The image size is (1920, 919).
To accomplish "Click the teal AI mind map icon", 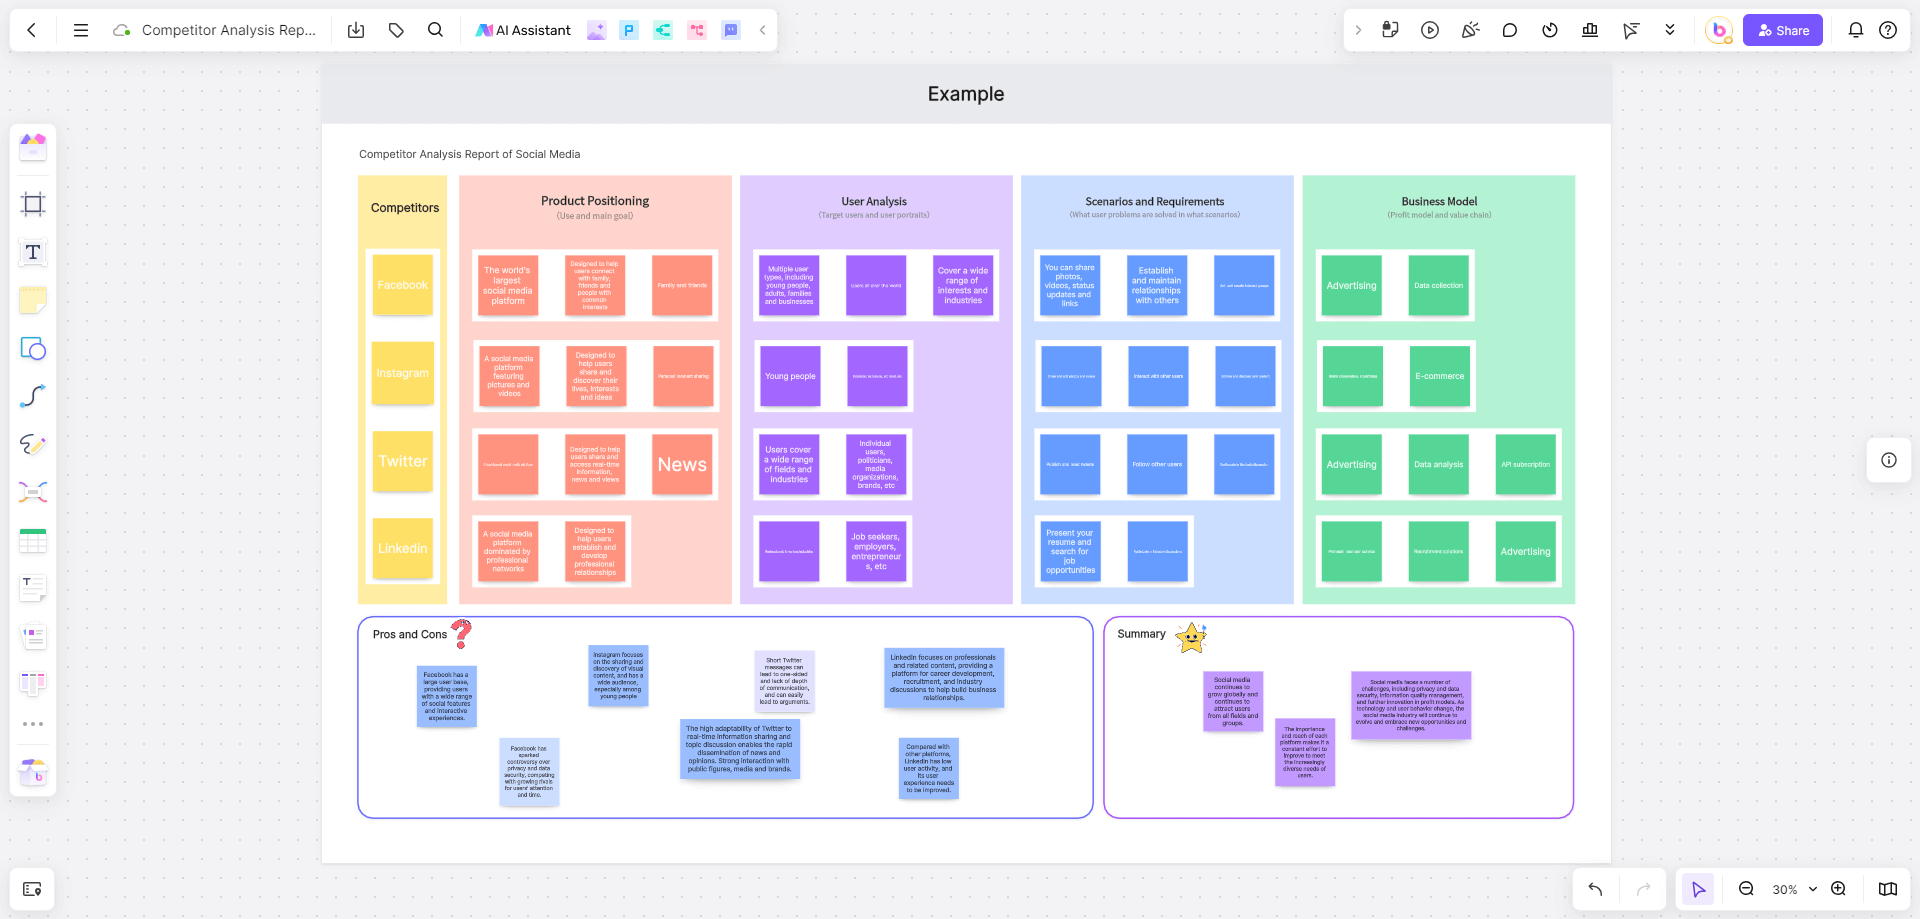I will coord(663,30).
